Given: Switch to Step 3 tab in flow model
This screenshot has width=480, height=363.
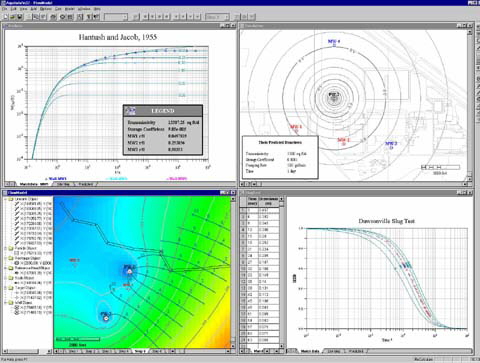Looking at the screenshot, I should pos(106,351).
